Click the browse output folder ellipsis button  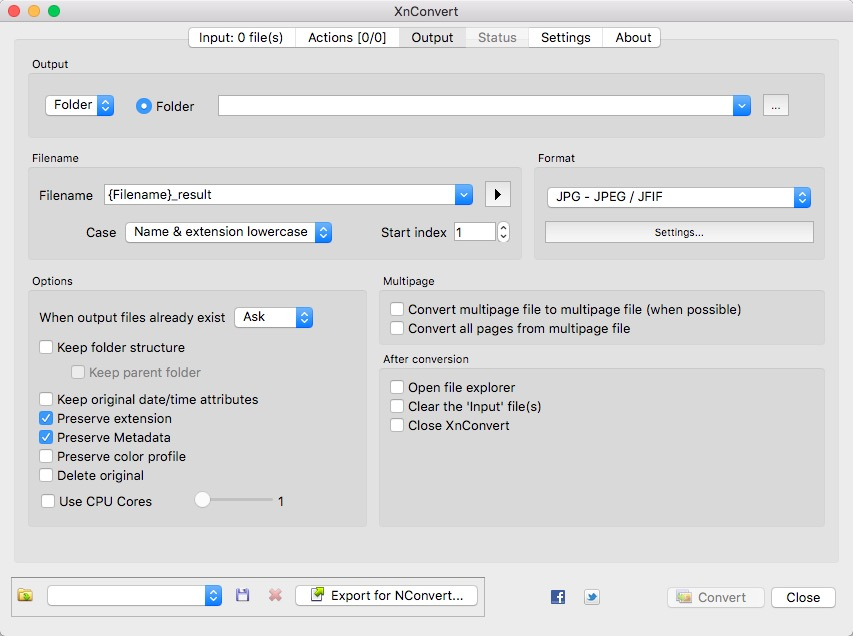[775, 105]
